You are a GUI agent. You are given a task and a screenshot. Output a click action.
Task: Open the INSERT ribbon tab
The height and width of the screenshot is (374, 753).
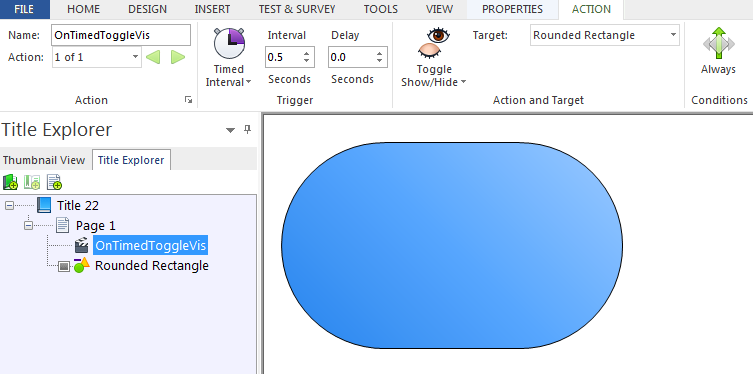pos(212,9)
